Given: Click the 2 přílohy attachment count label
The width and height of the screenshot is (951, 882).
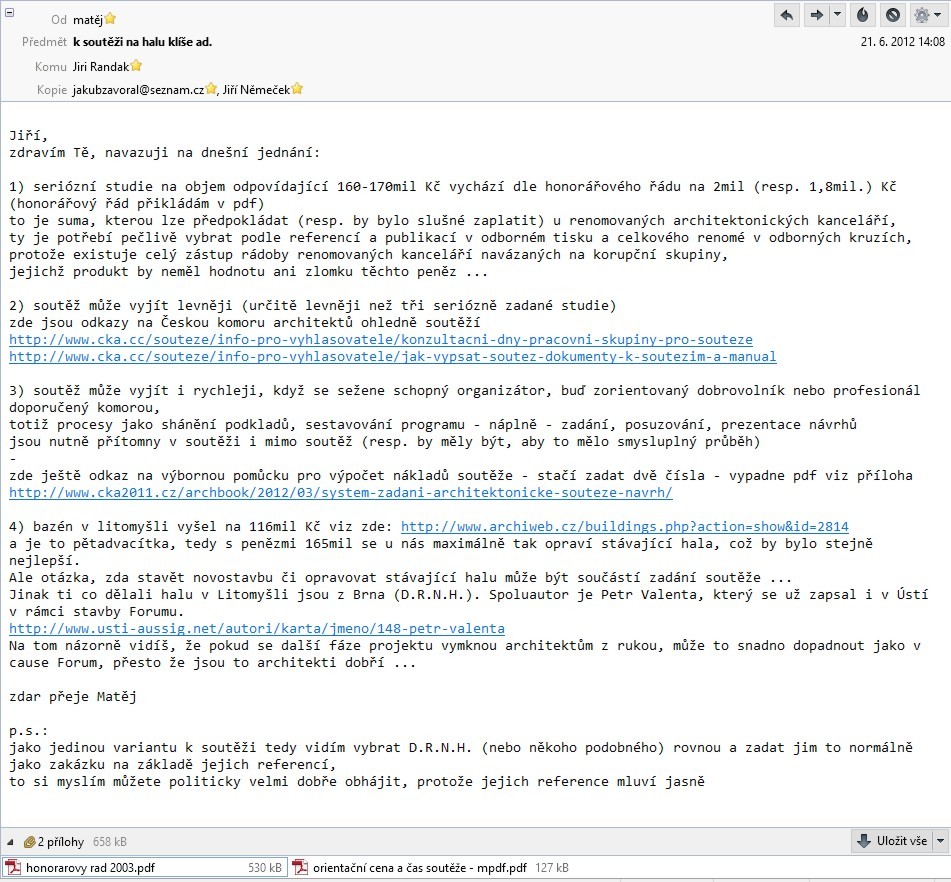Looking at the screenshot, I should pyautogui.click(x=61, y=842).
